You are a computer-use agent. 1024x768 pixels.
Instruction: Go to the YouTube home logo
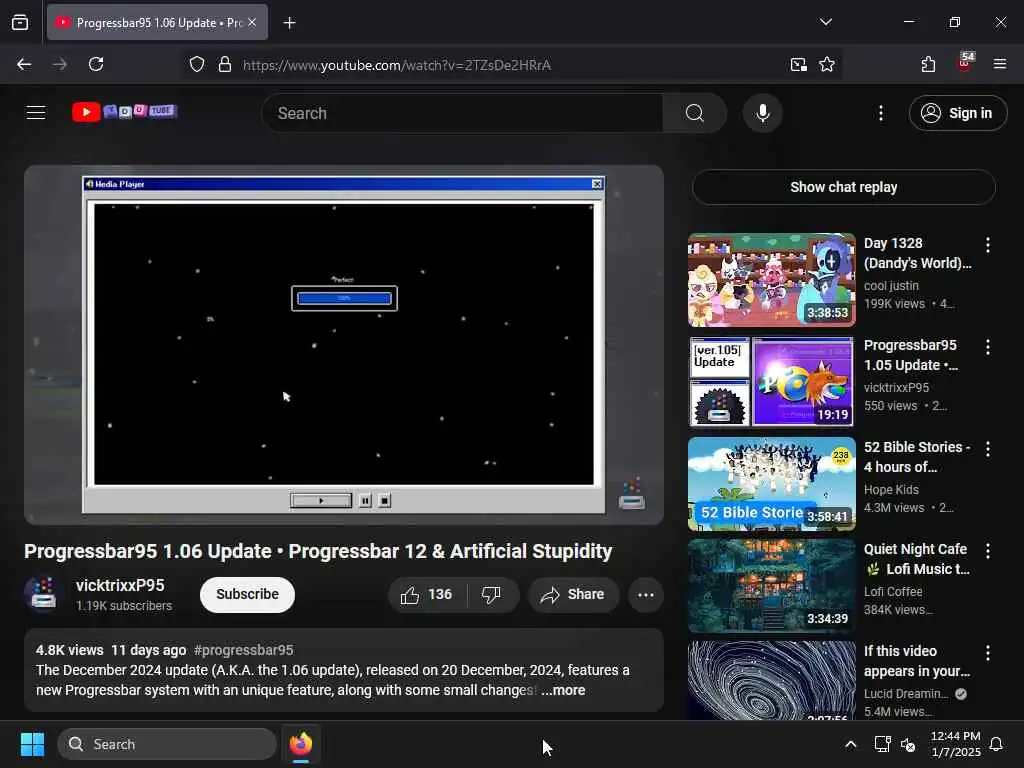coord(124,112)
